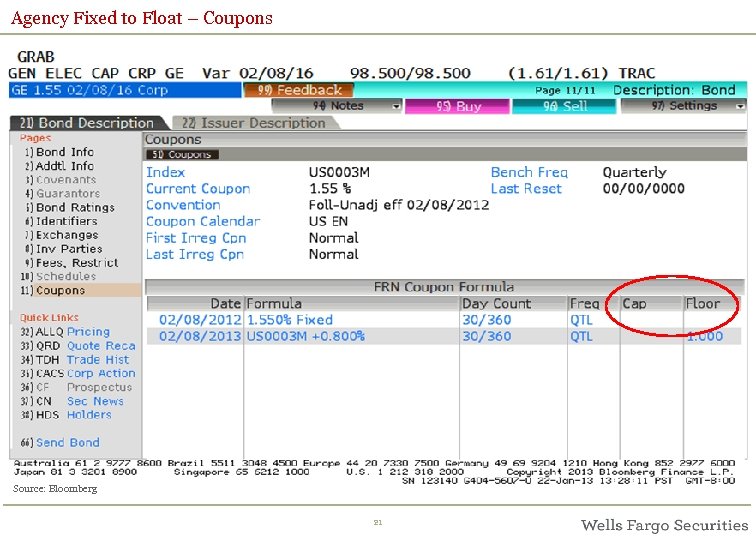Select the 51) Coupons sub-tab

tap(182, 155)
